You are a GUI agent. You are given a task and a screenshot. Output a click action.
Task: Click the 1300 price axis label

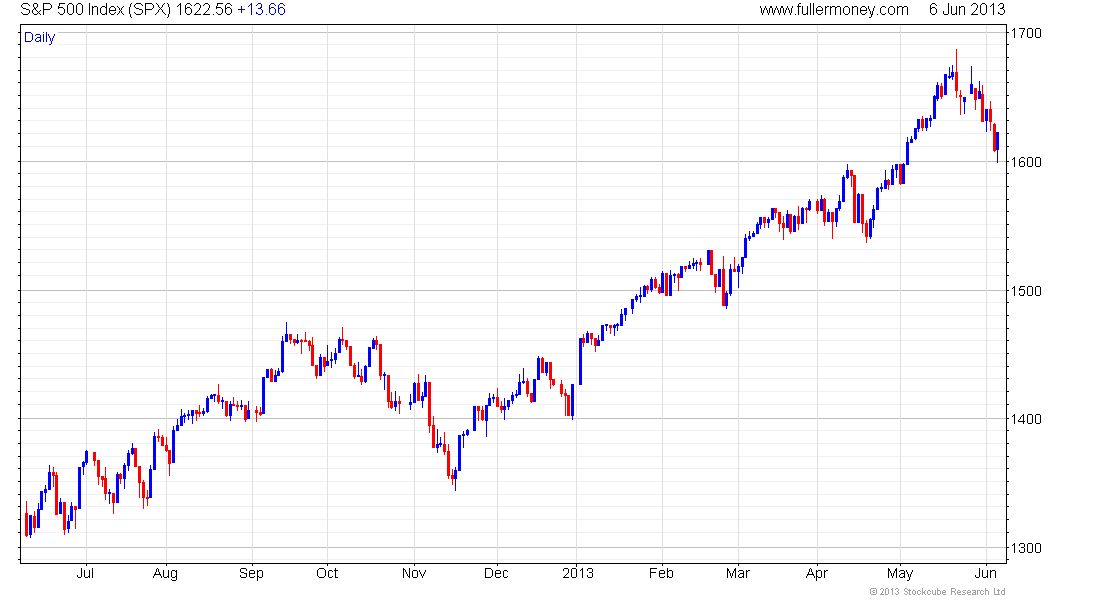click(x=1026, y=548)
